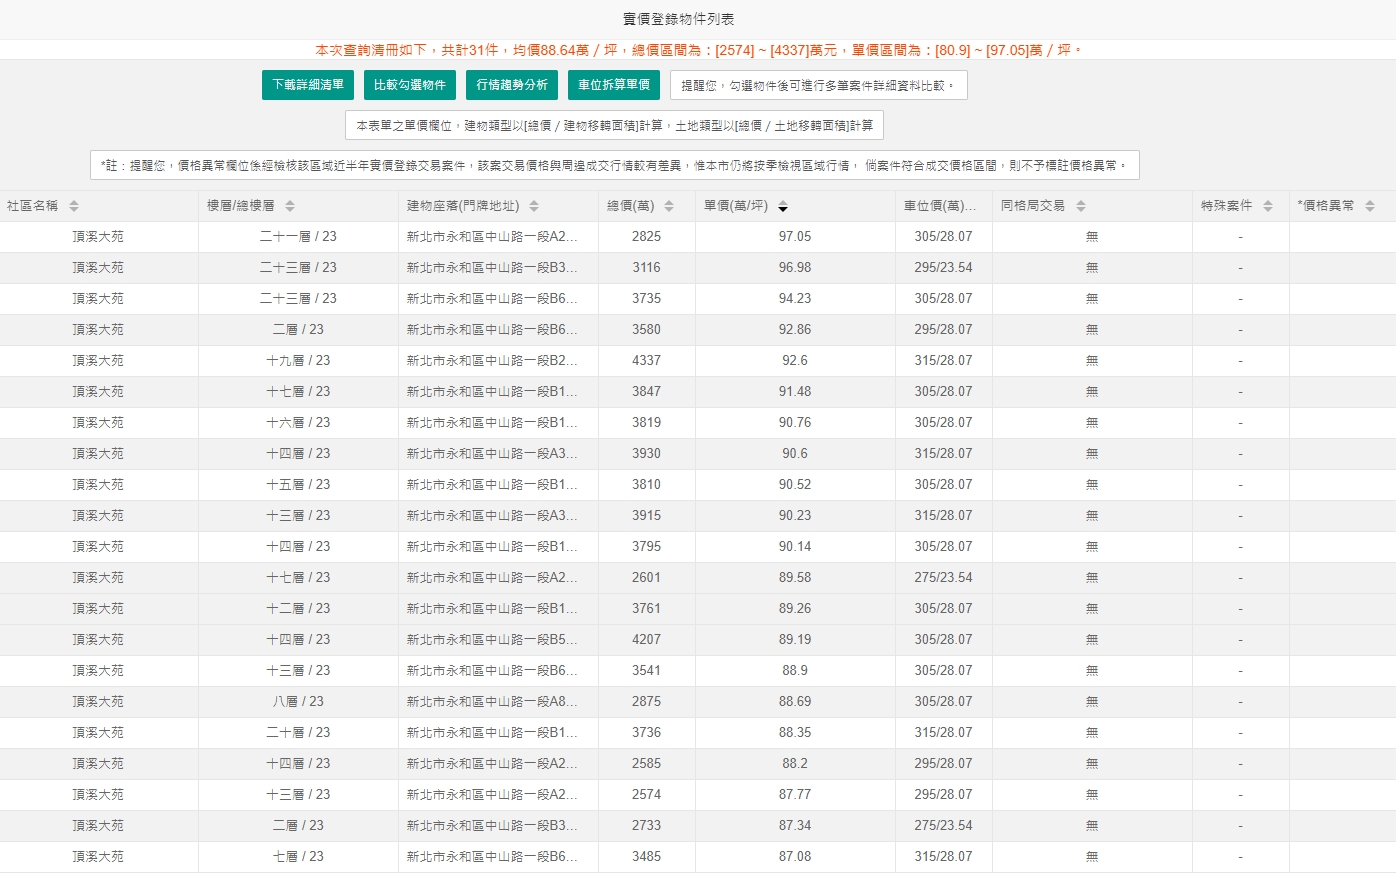Click sort arrows next to 建物座落(門牌地址)

click(x=534, y=206)
